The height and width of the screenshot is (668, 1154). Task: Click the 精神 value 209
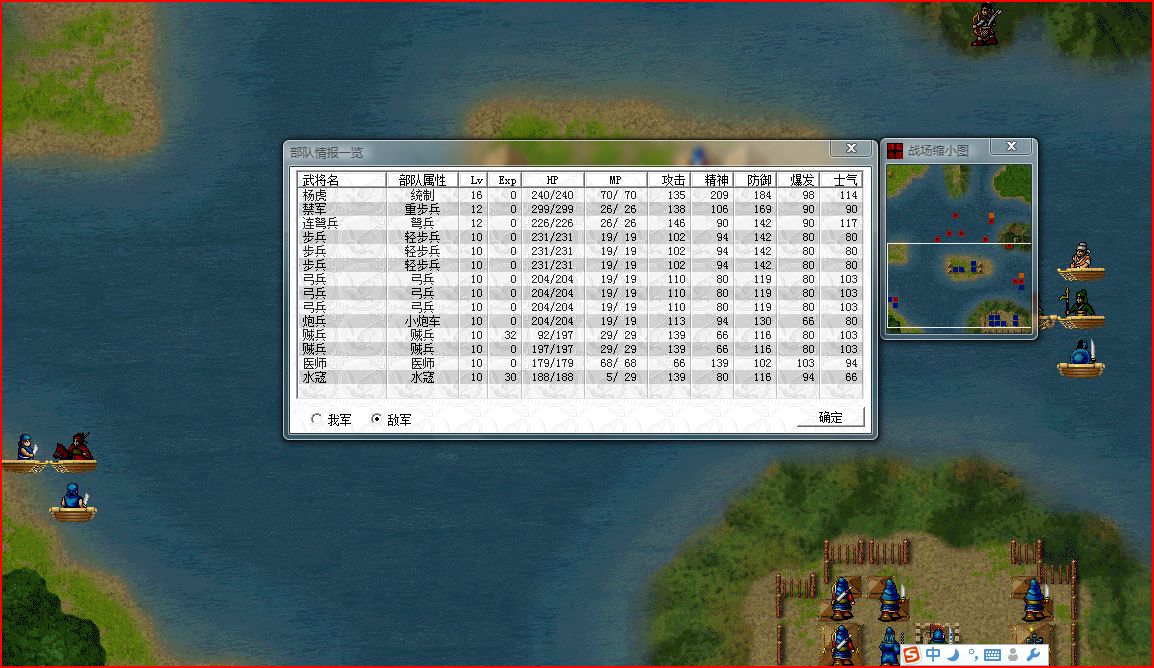[x=719, y=195]
